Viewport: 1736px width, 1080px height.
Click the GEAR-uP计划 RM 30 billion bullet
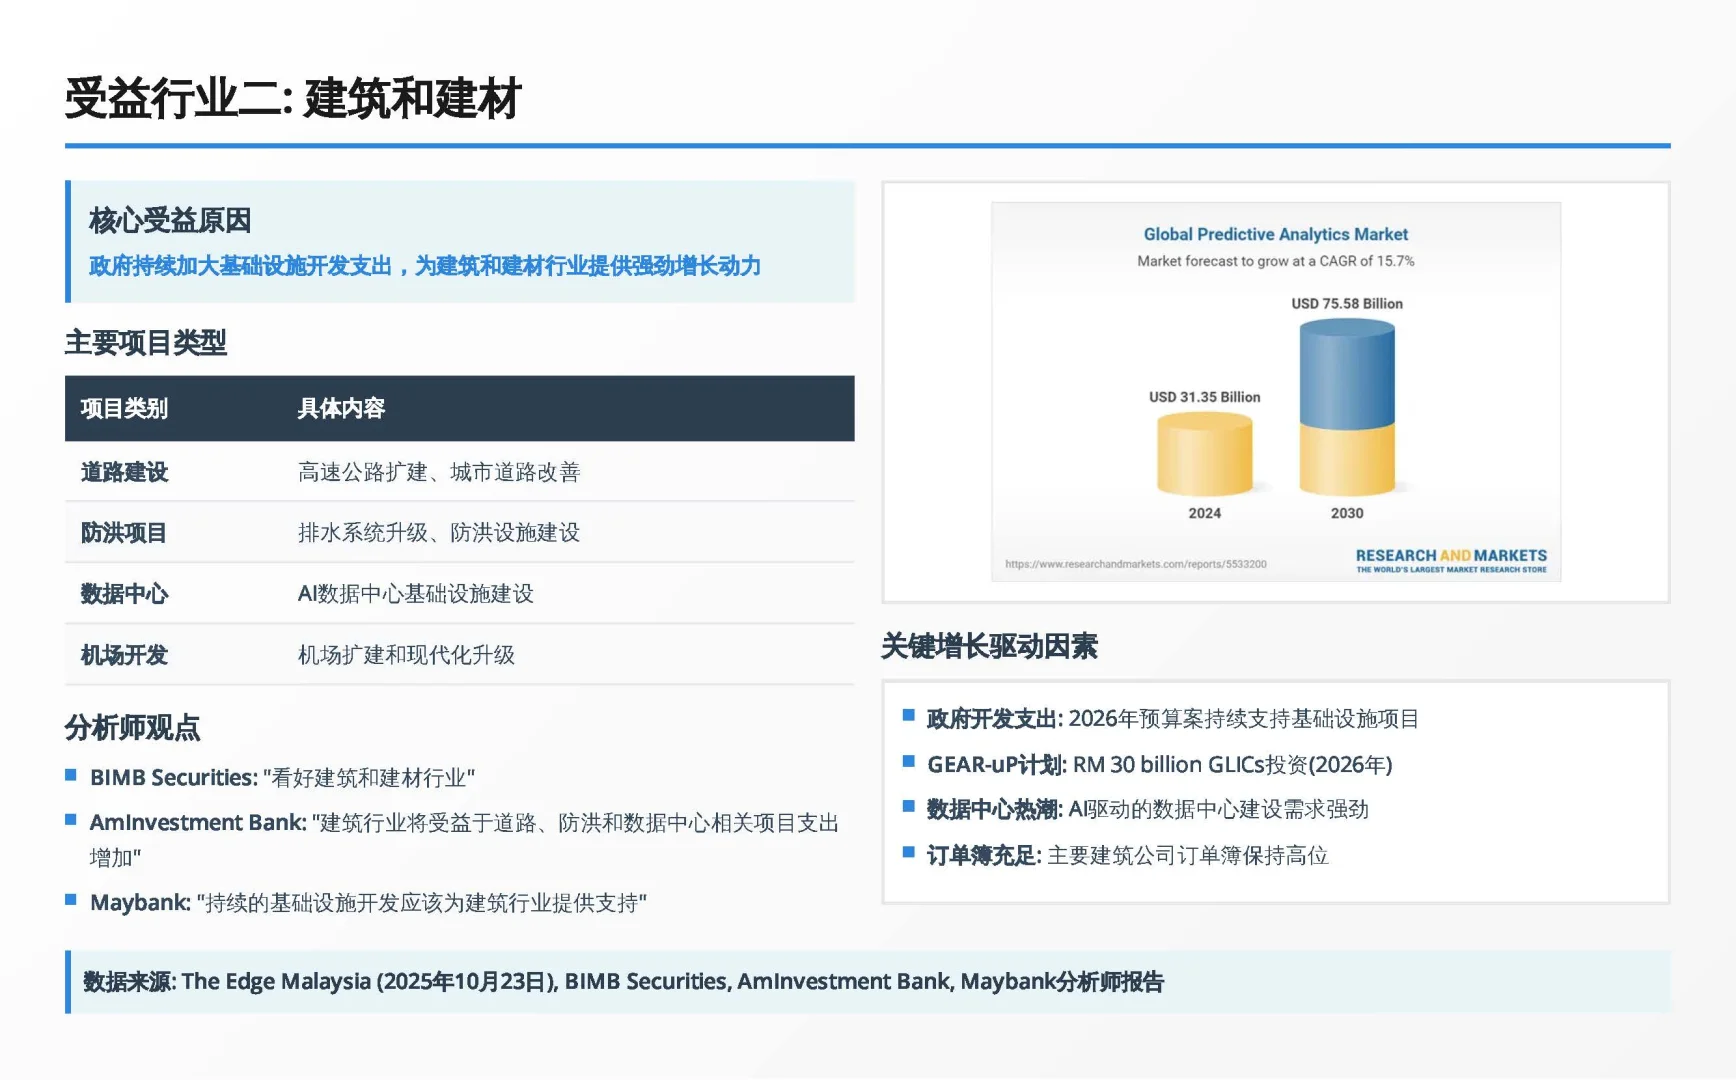[1159, 765]
